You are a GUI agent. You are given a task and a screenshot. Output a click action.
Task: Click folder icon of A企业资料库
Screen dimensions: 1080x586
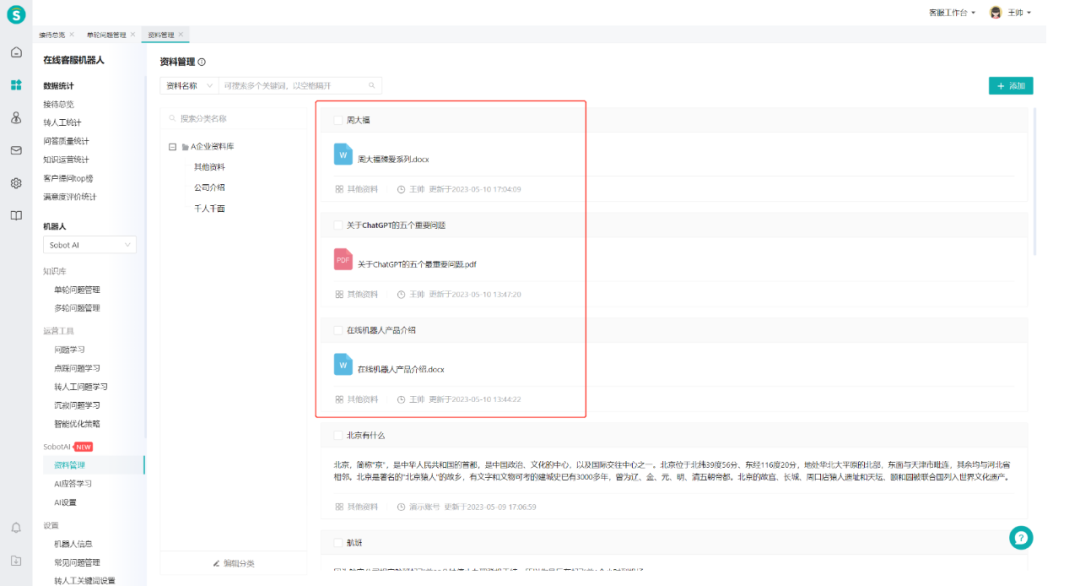tap(185, 147)
